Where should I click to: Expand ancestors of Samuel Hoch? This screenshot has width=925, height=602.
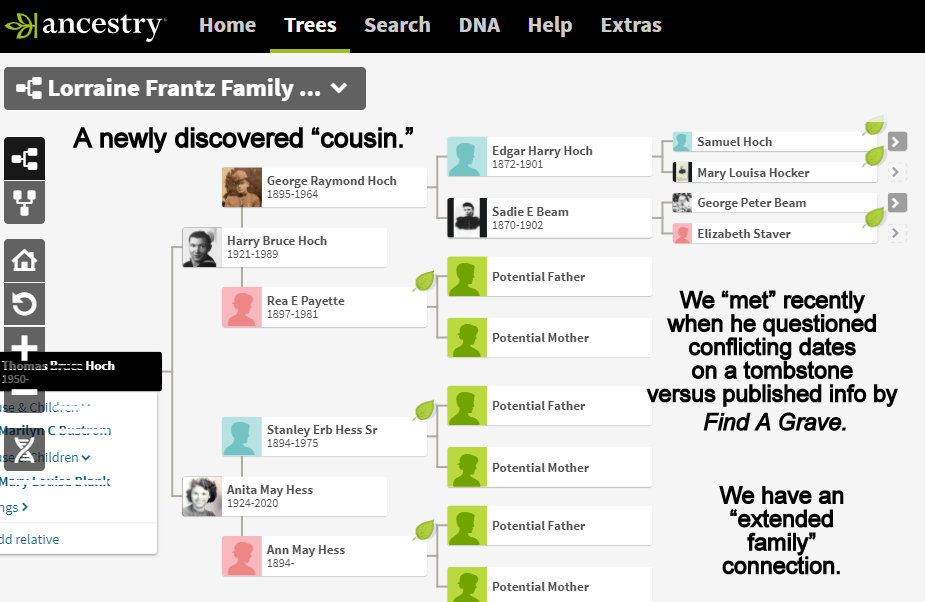pos(897,142)
